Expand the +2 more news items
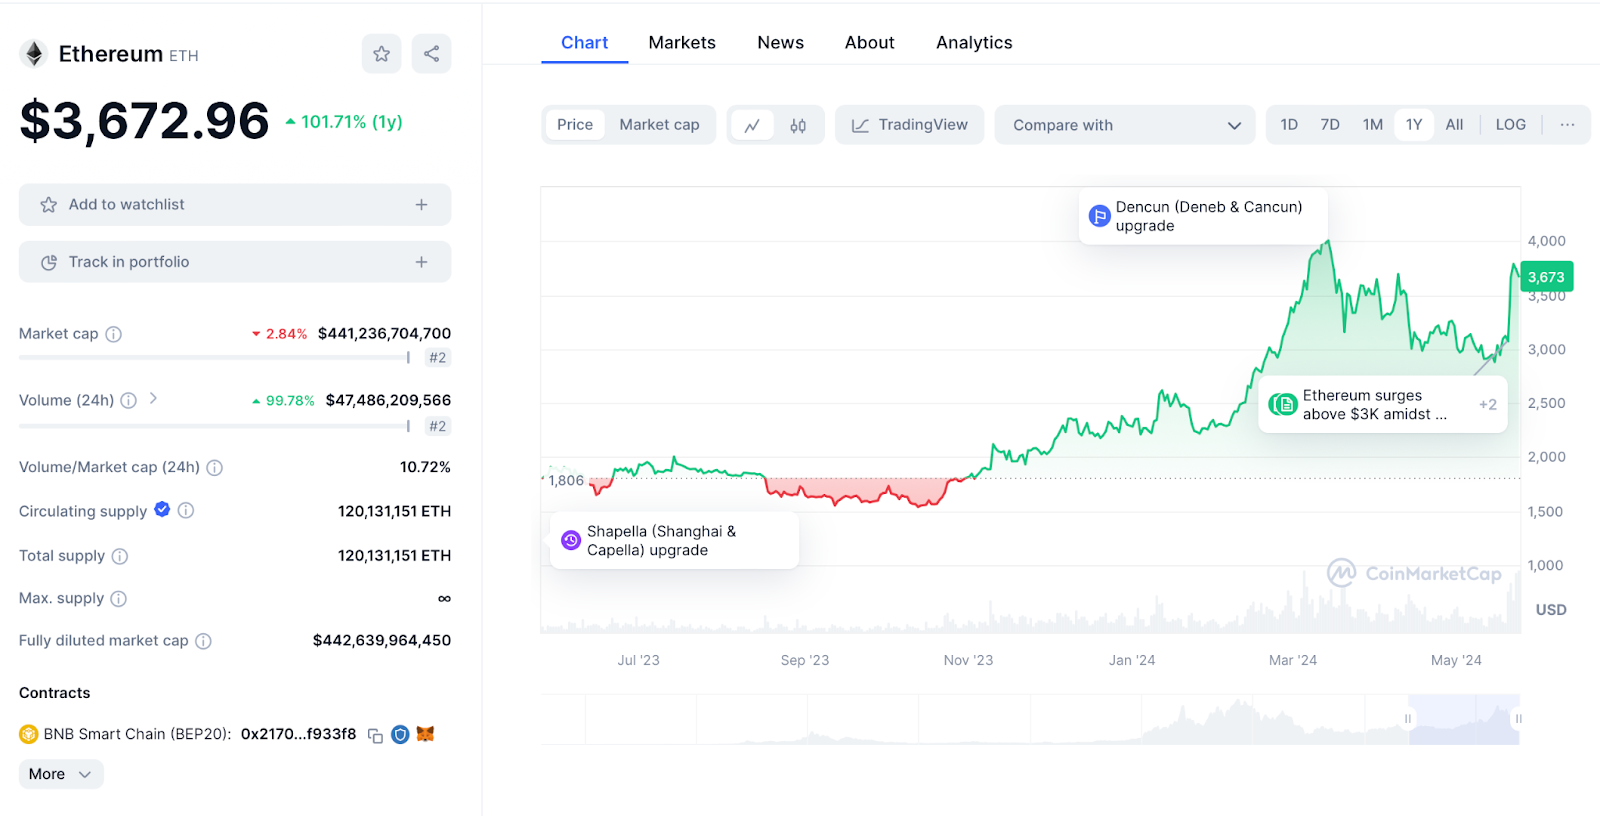Image resolution: width=1600 pixels, height=816 pixels. (1488, 405)
